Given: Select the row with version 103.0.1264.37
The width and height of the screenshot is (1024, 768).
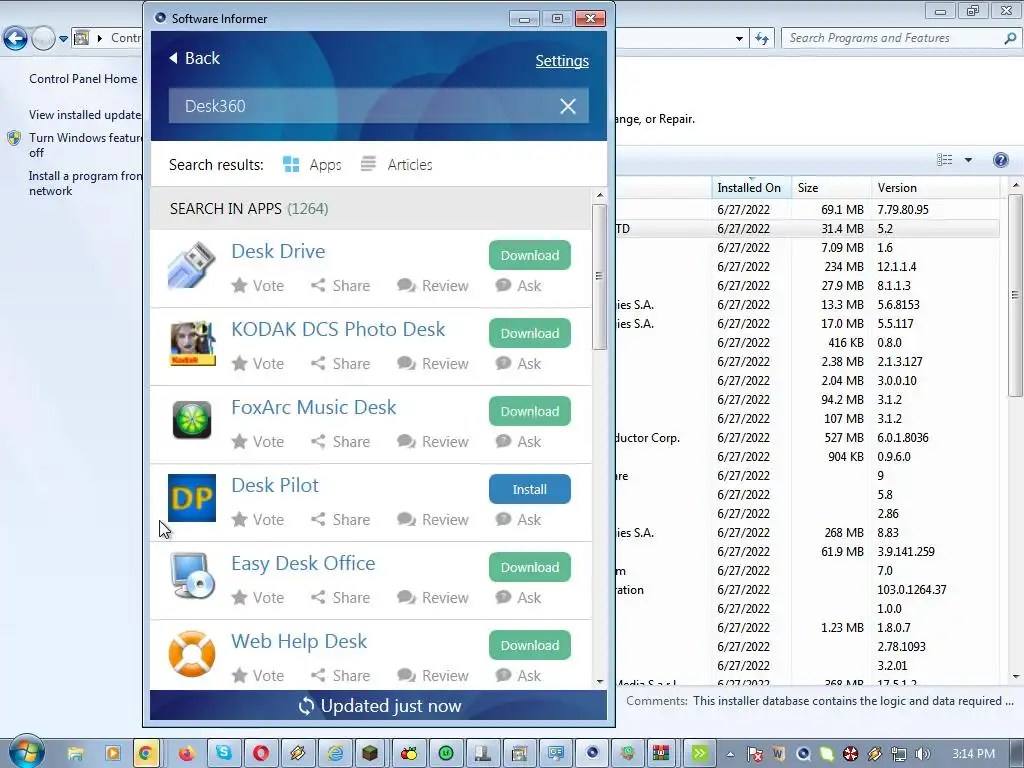Looking at the screenshot, I should [810, 590].
